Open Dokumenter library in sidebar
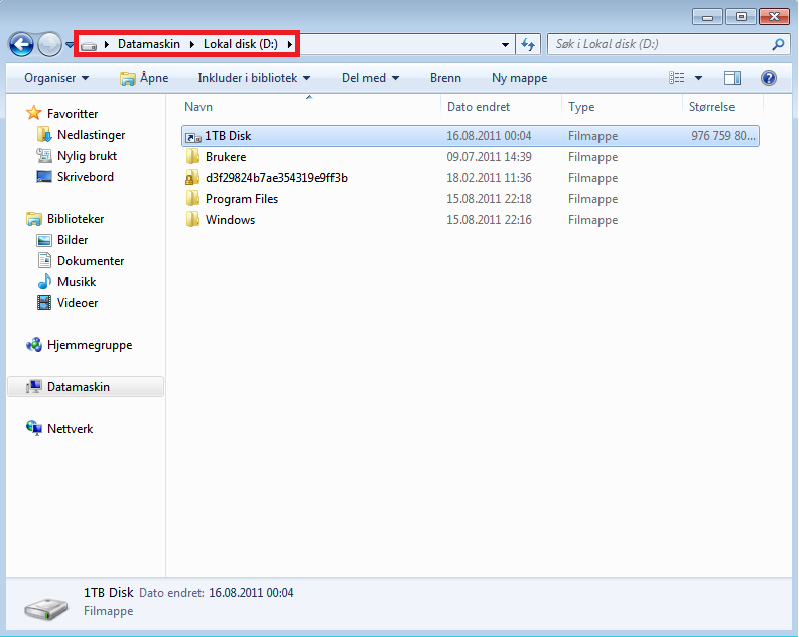 [90, 260]
